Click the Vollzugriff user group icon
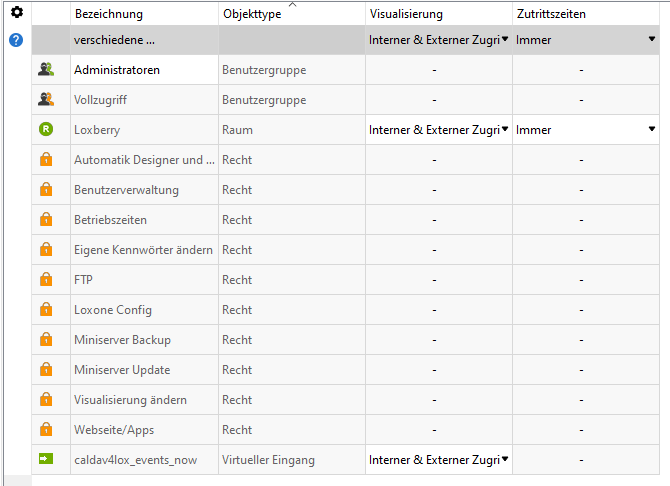The width and height of the screenshot is (670, 486). [x=45, y=100]
